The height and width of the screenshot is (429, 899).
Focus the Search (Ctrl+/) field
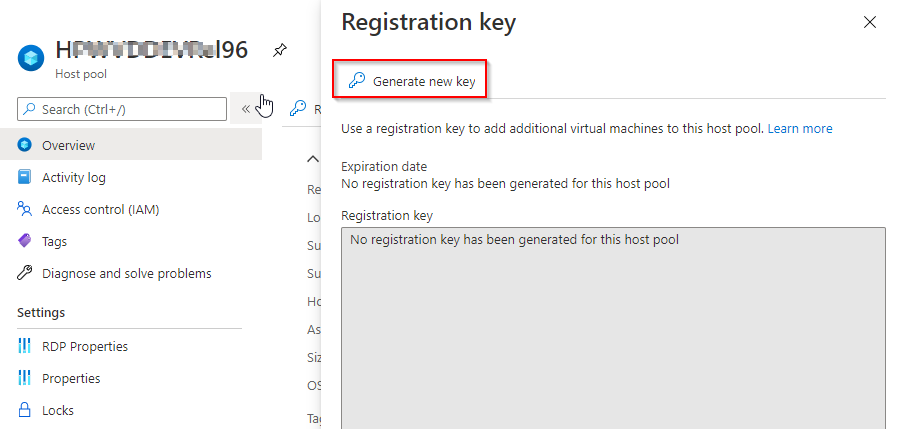[x=122, y=109]
